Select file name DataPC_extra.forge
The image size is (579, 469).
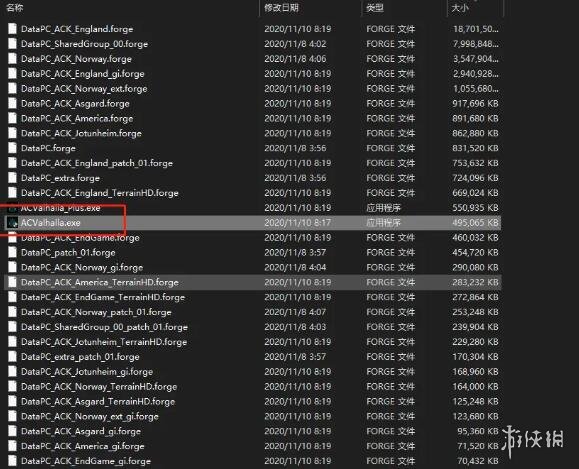click(x=60, y=178)
